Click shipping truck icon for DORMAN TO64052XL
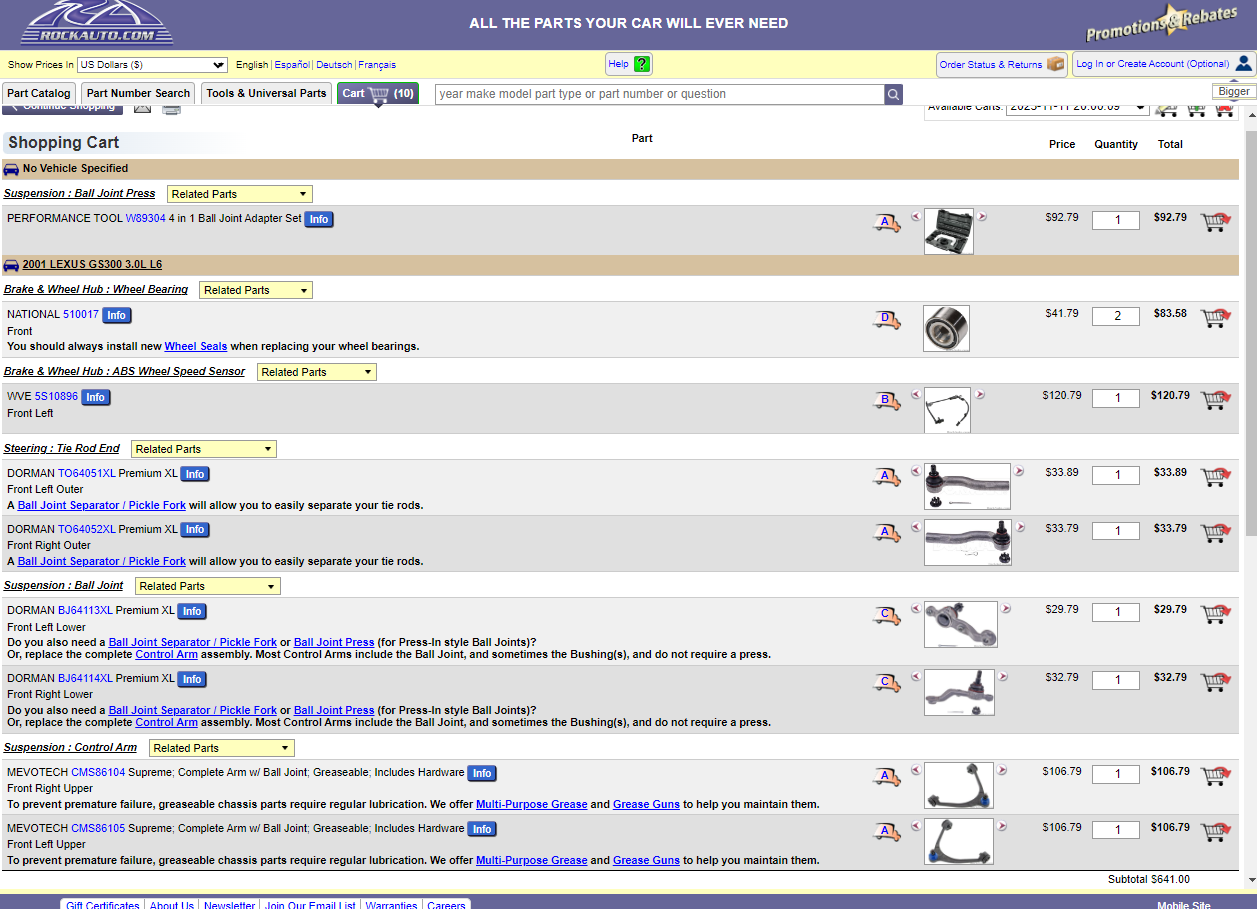Viewport: 1257px width, 909px height. pyautogui.click(x=886, y=533)
